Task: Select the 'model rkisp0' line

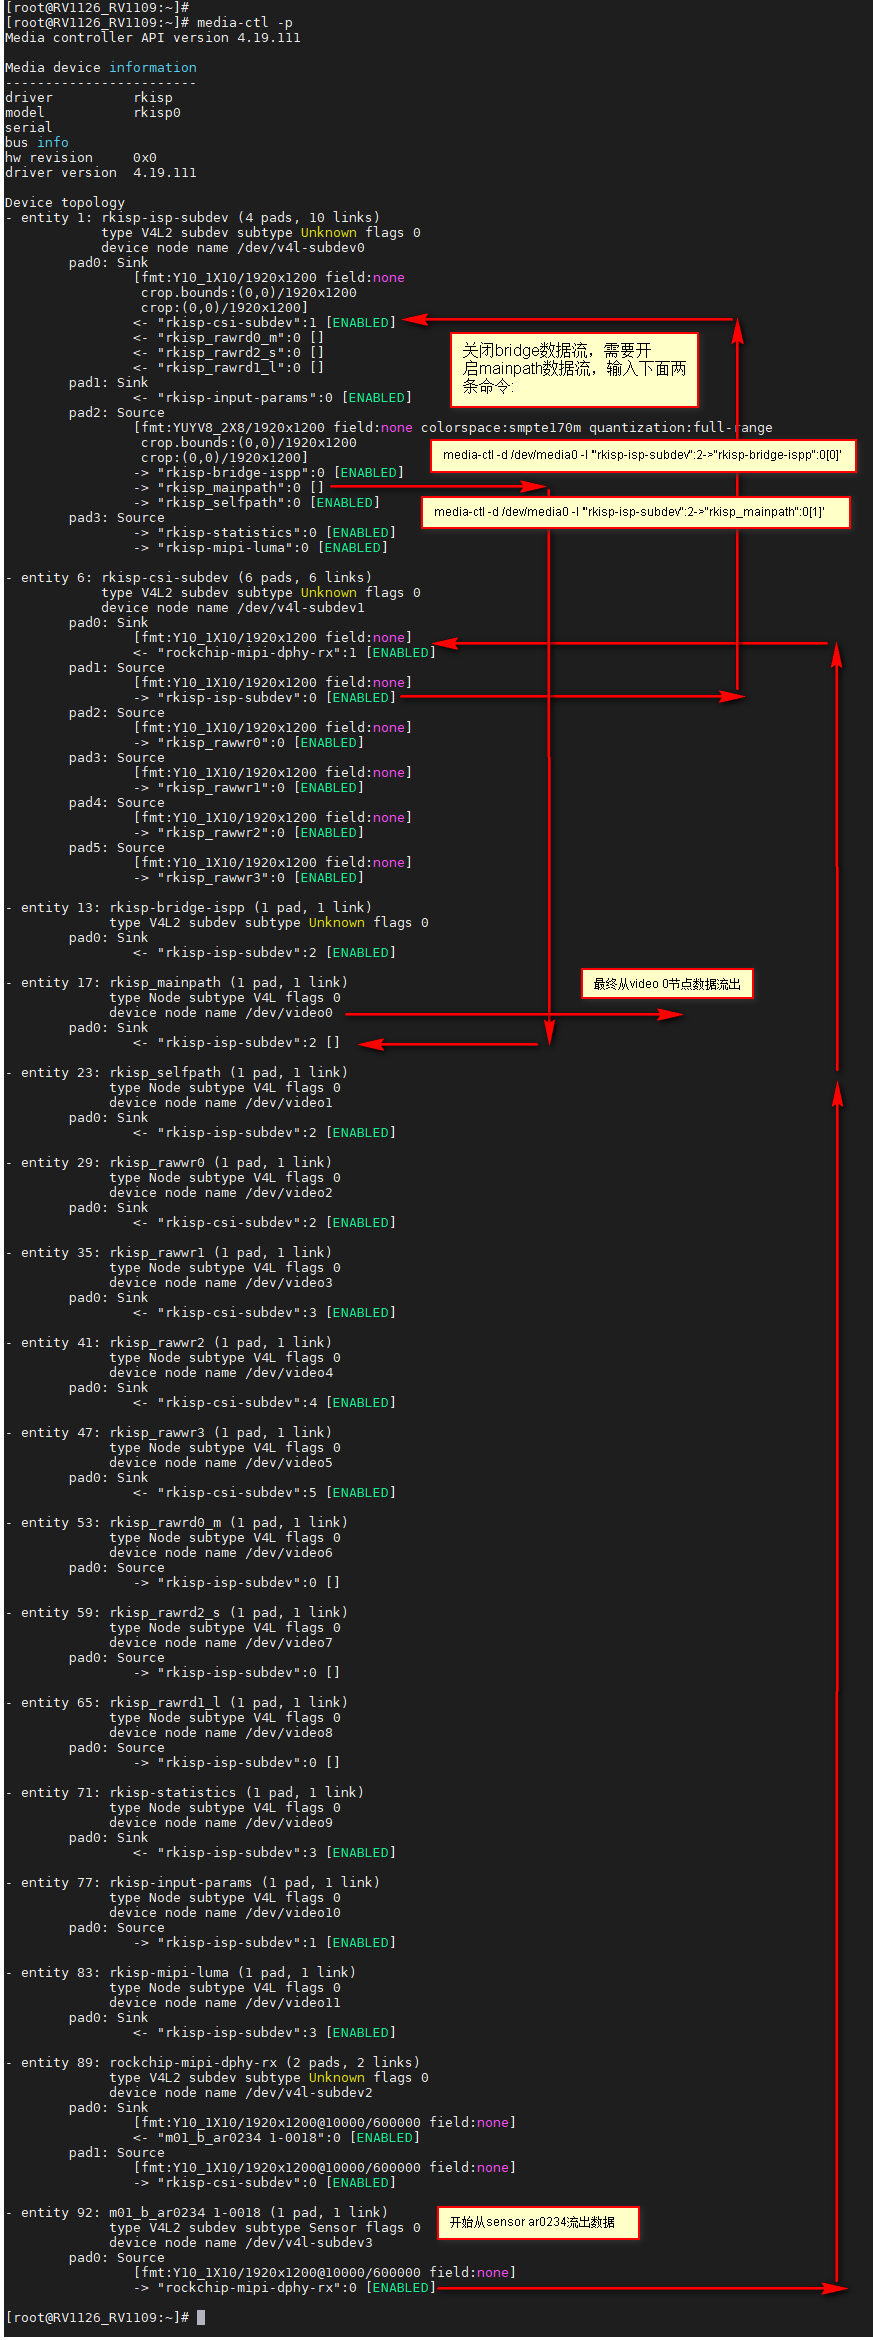Action: click(x=93, y=112)
